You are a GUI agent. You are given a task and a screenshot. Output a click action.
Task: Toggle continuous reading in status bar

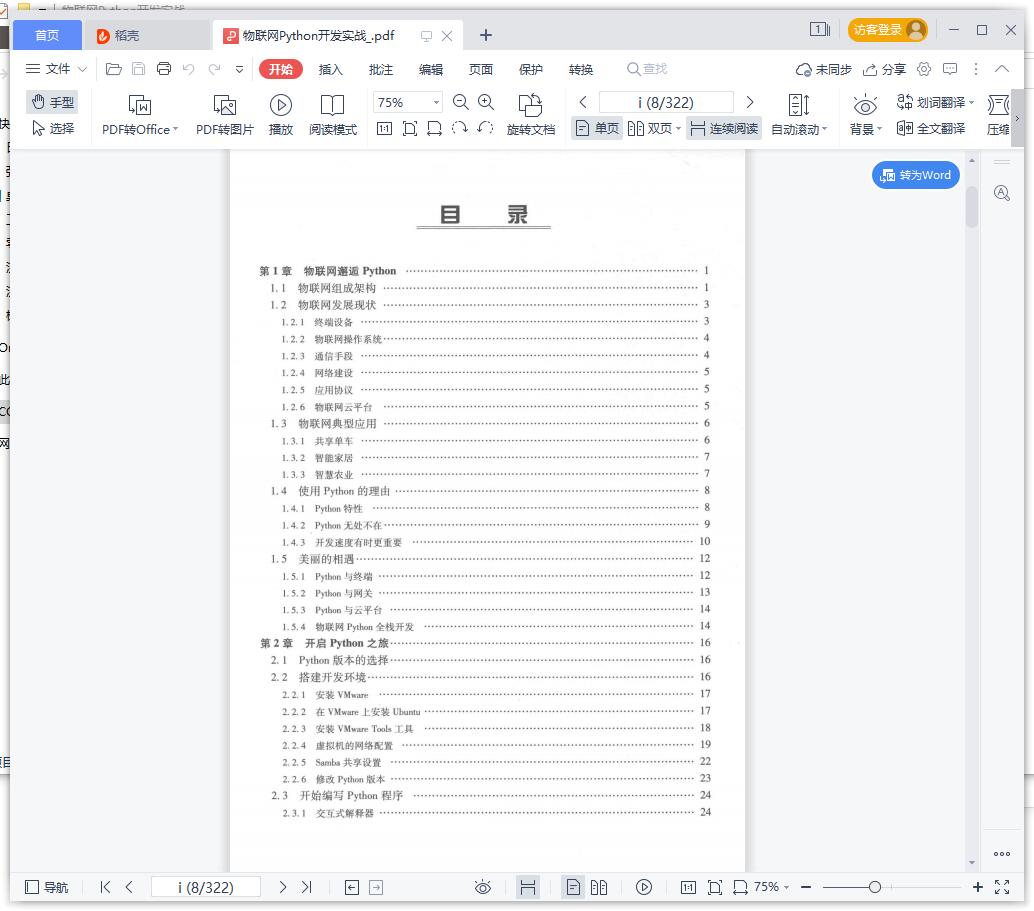tap(528, 887)
